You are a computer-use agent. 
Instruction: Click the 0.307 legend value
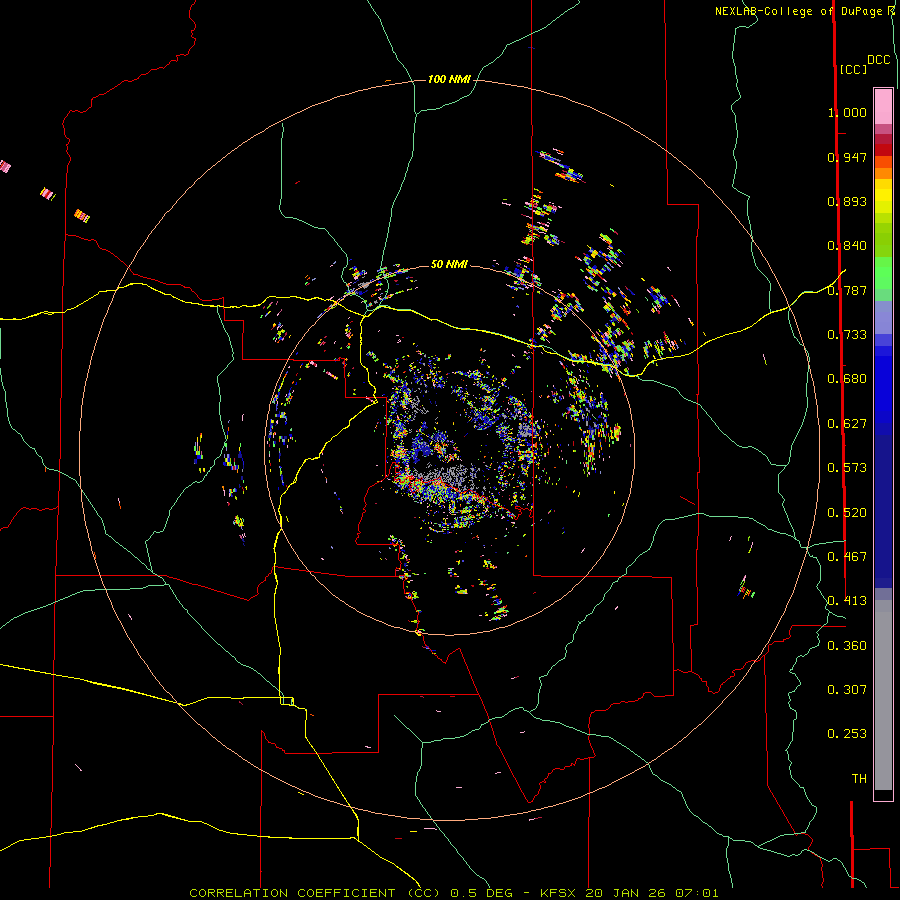(x=847, y=690)
